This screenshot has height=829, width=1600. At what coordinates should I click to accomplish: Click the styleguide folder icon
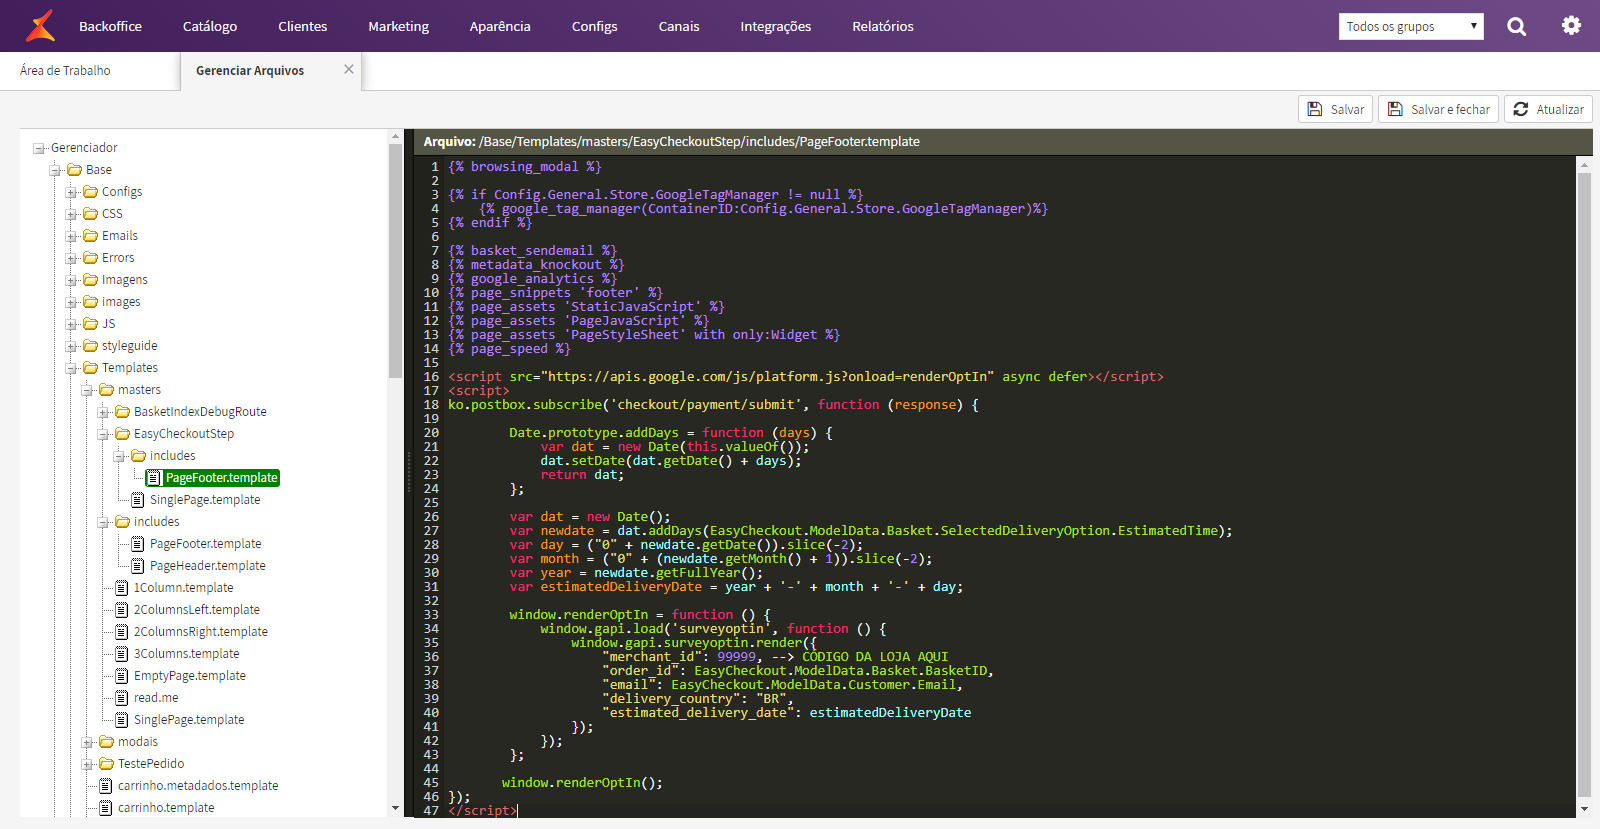(x=90, y=346)
